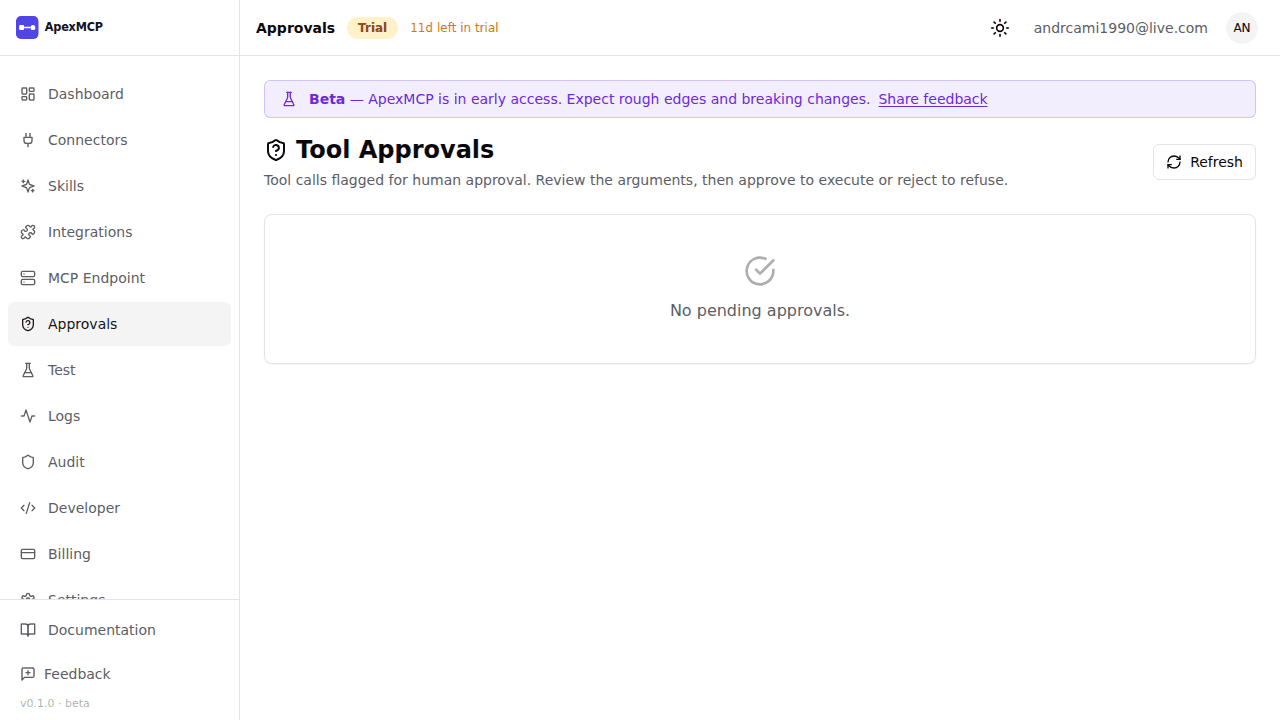Go to the Developer section

point(119,508)
